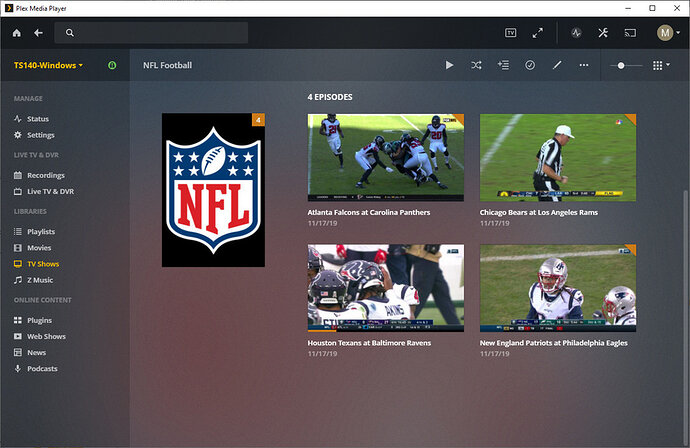The height and width of the screenshot is (448, 690).
Task: Click the Settings gear icon in sidebar
Action: (x=18, y=135)
